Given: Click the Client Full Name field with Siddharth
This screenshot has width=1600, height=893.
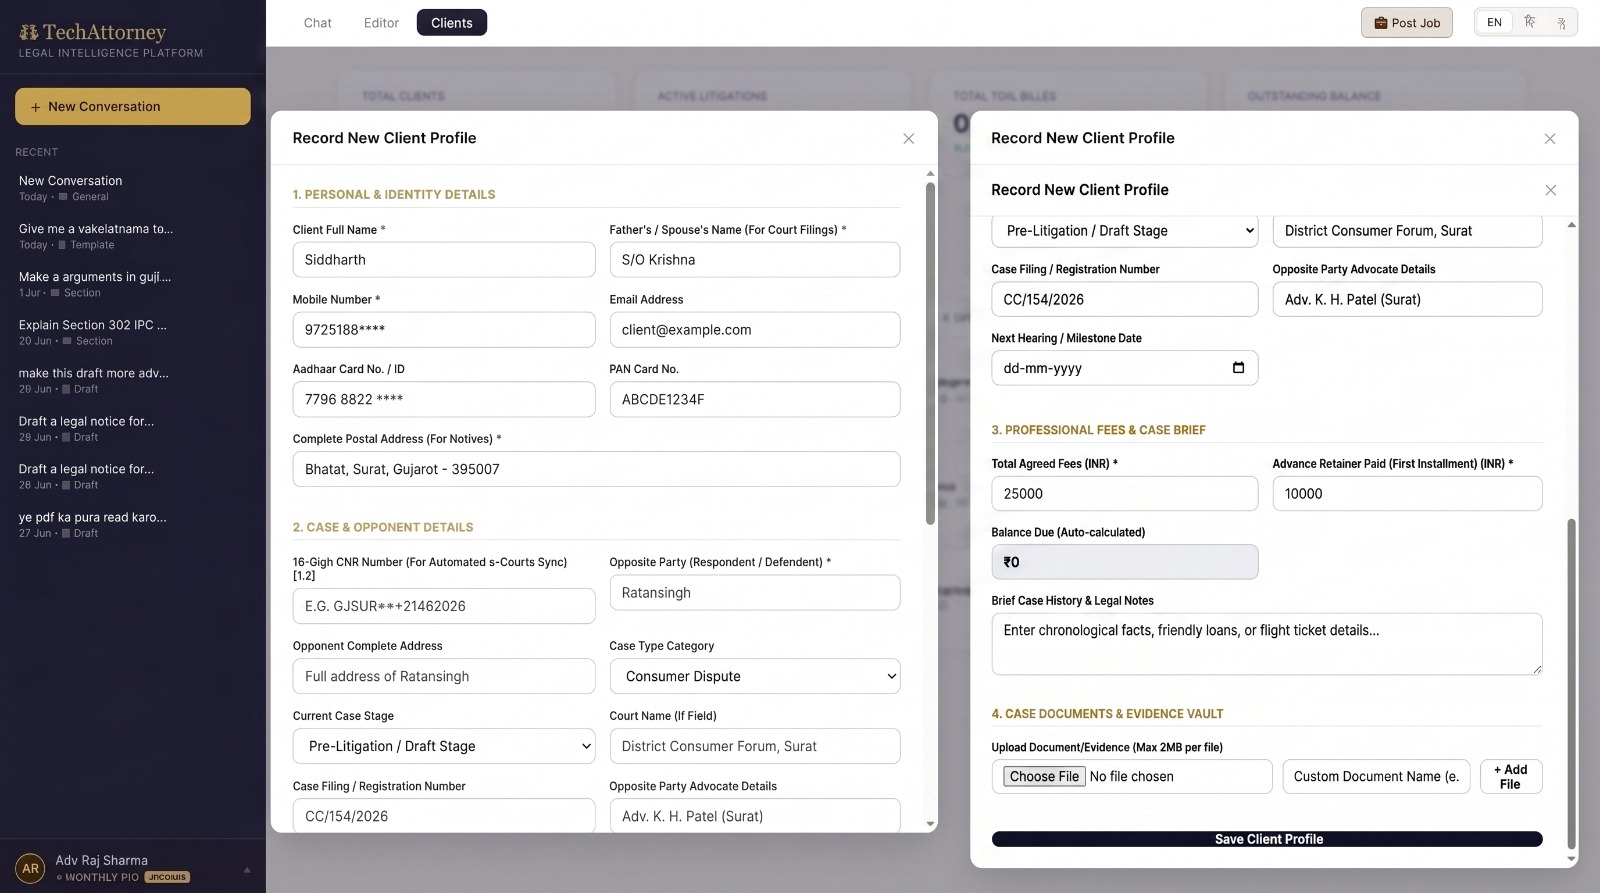Looking at the screenshot, I should point(444,260).
